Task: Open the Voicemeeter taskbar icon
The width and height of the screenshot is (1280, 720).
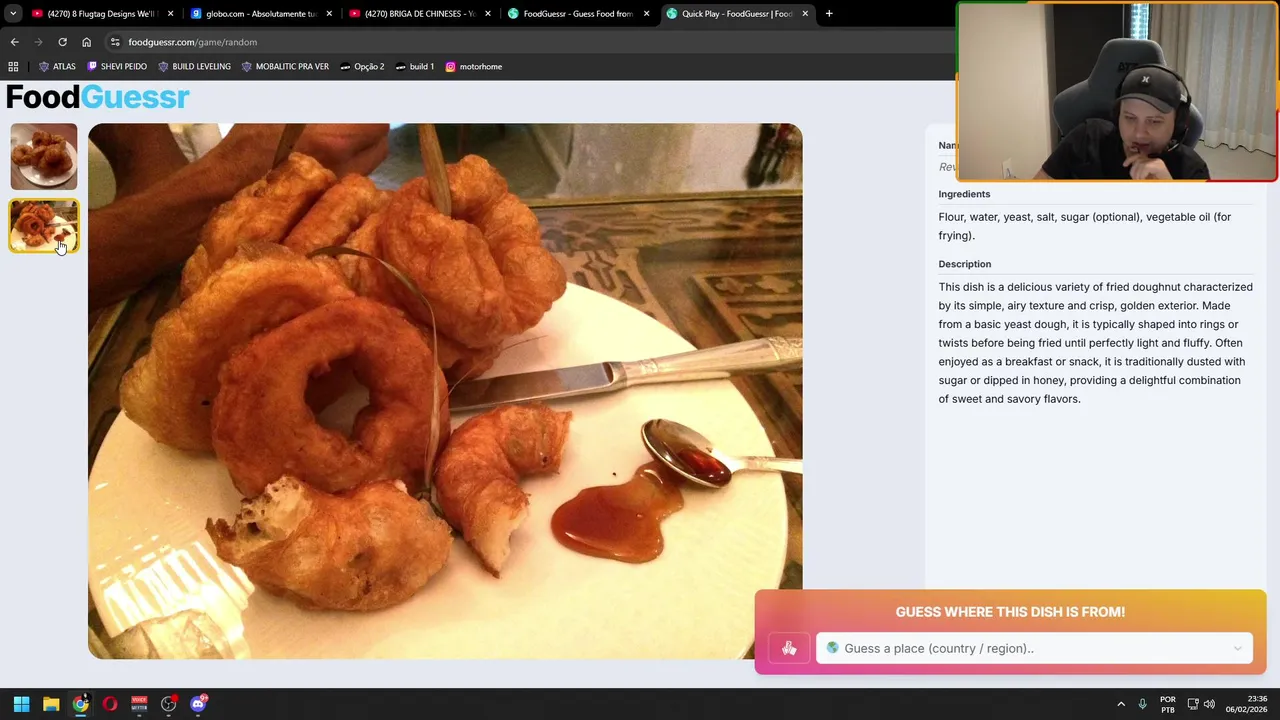Action: [139, 704]
